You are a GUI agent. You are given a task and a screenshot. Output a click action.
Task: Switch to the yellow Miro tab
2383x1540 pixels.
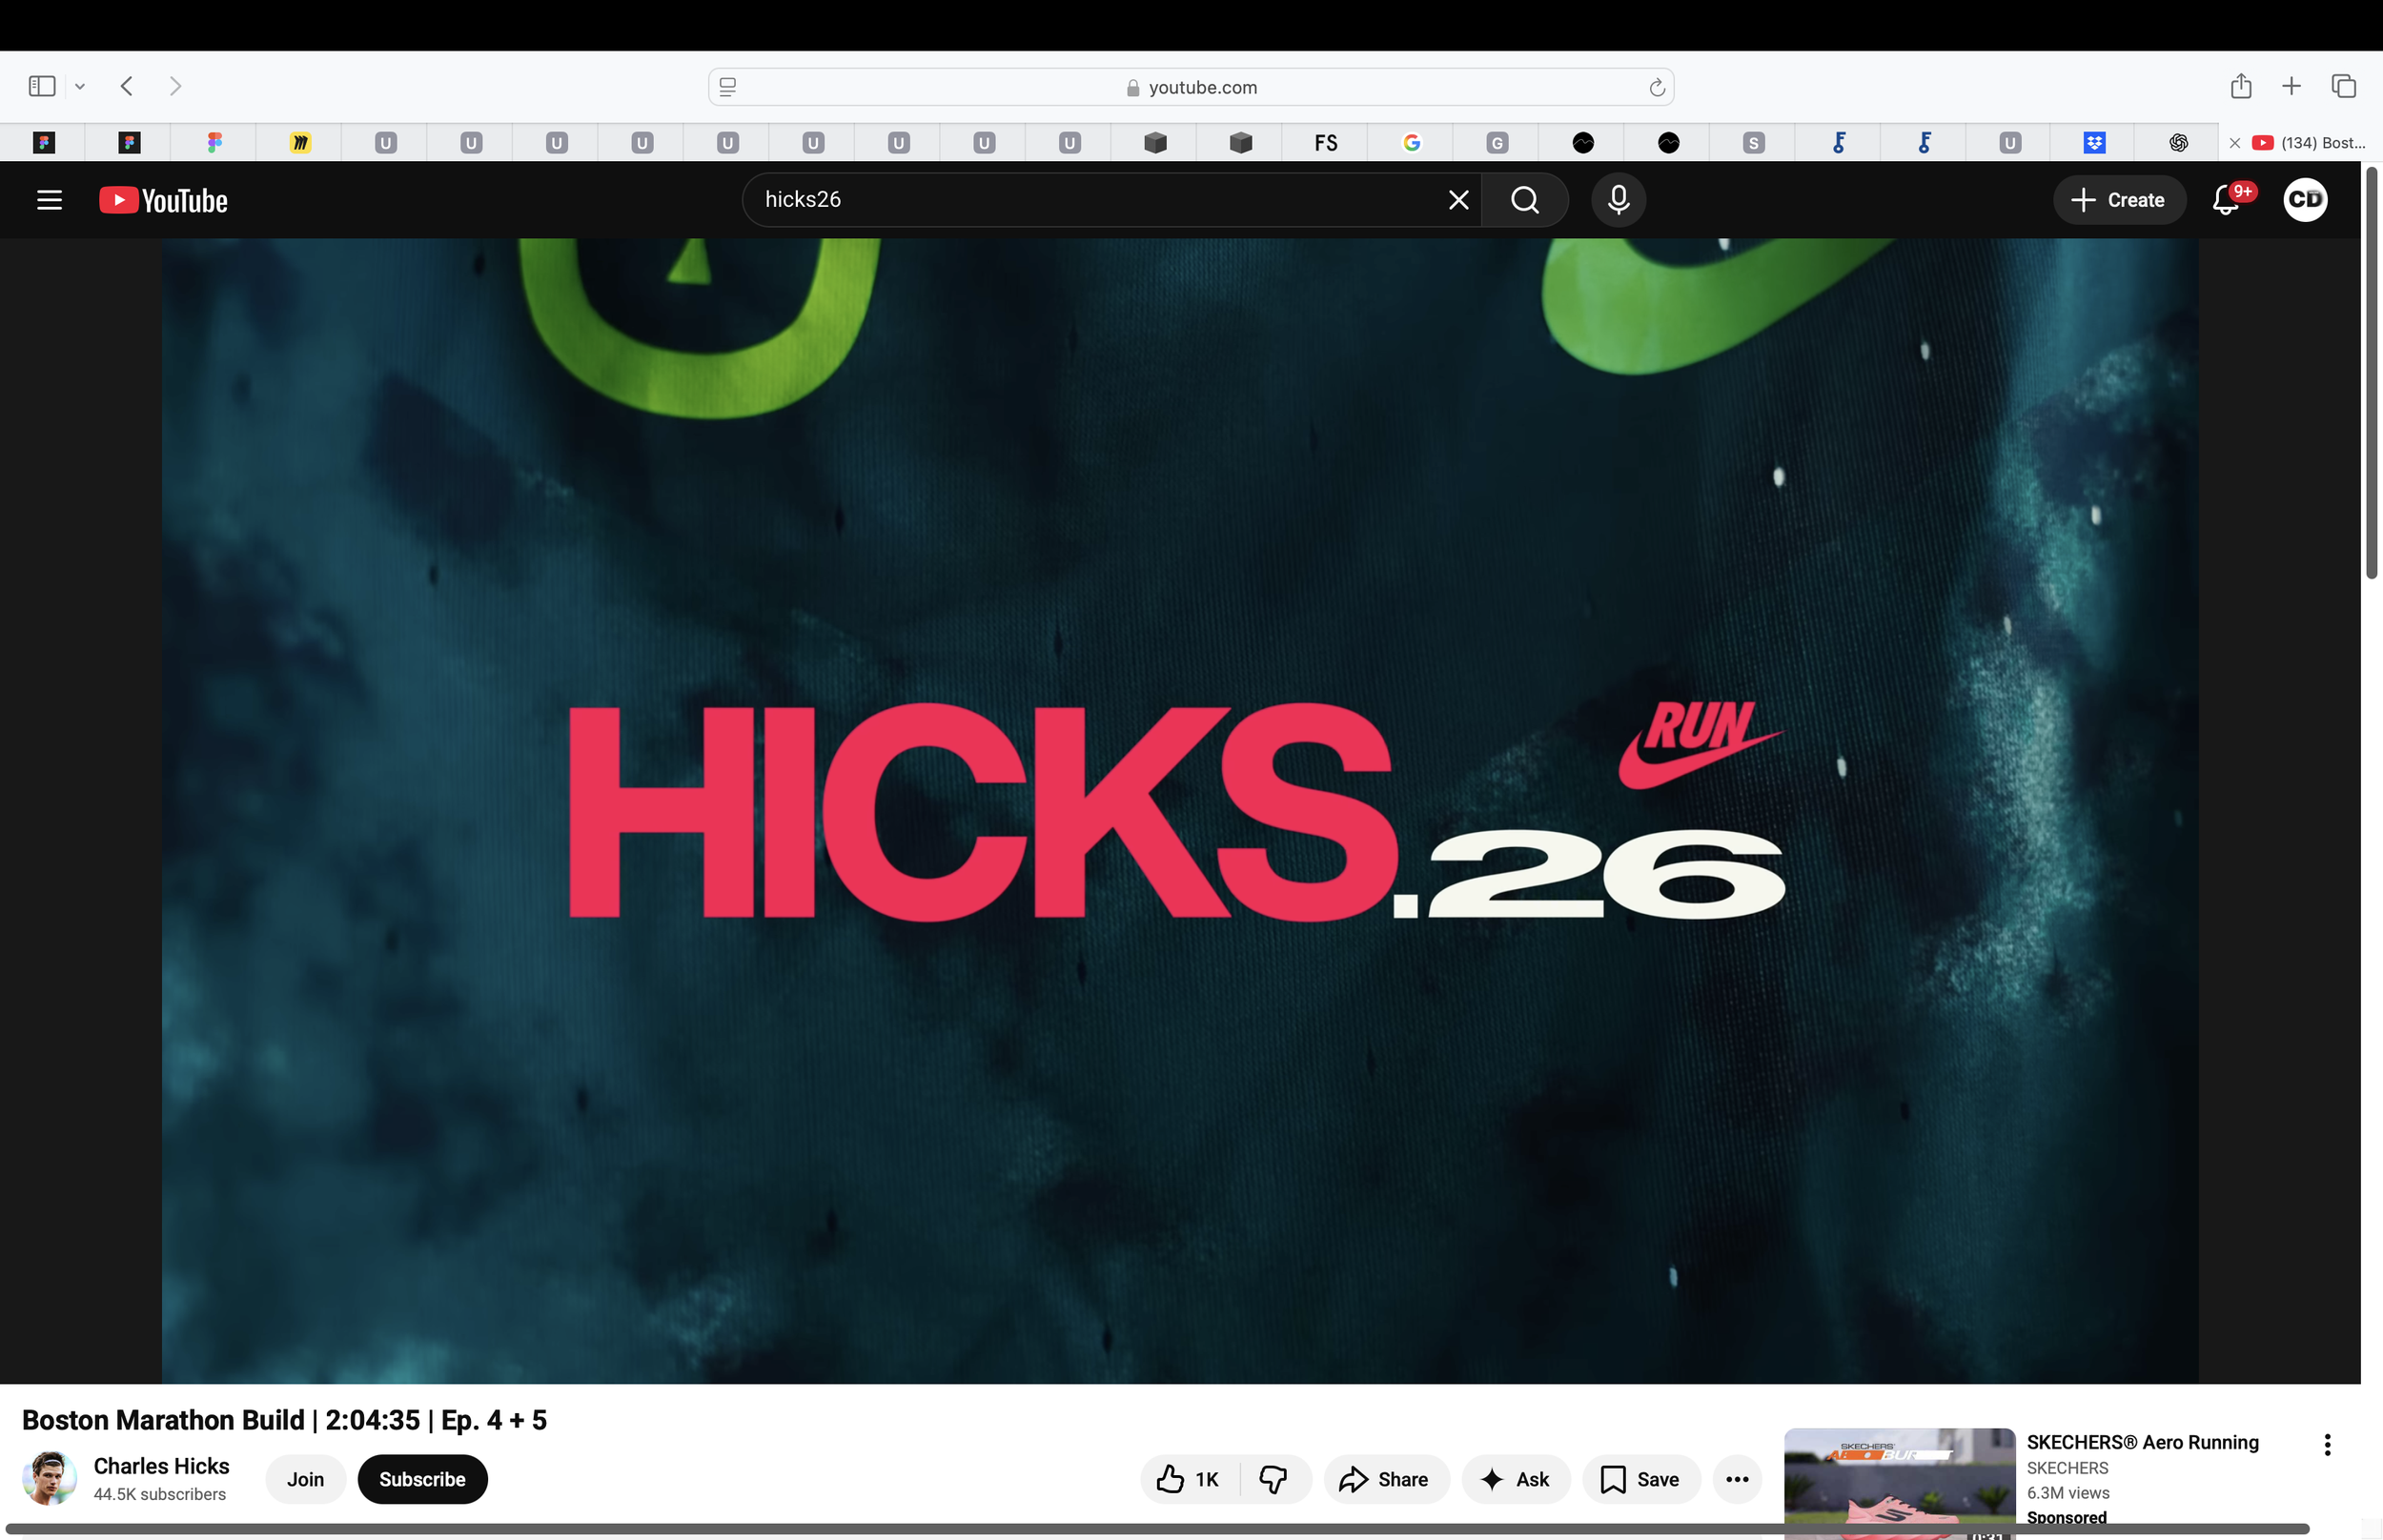(300, 143)
